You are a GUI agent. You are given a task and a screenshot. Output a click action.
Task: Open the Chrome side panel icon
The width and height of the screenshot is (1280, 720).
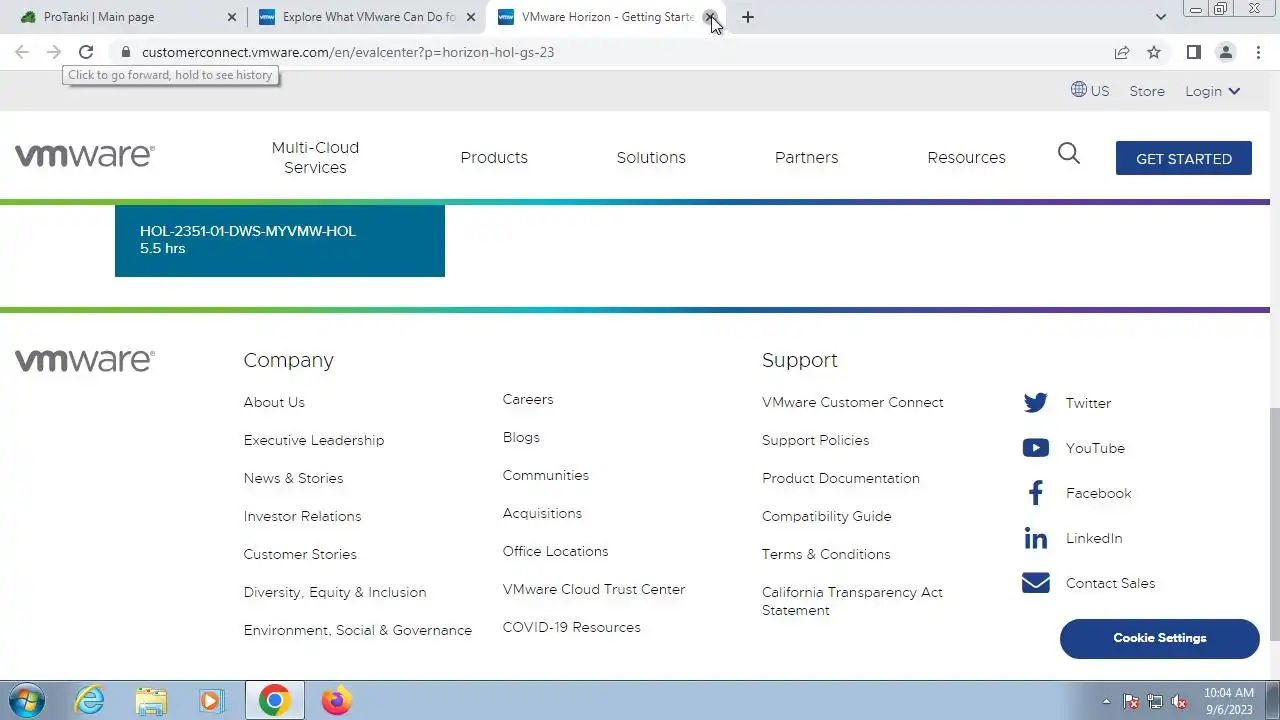(1193, 52)
